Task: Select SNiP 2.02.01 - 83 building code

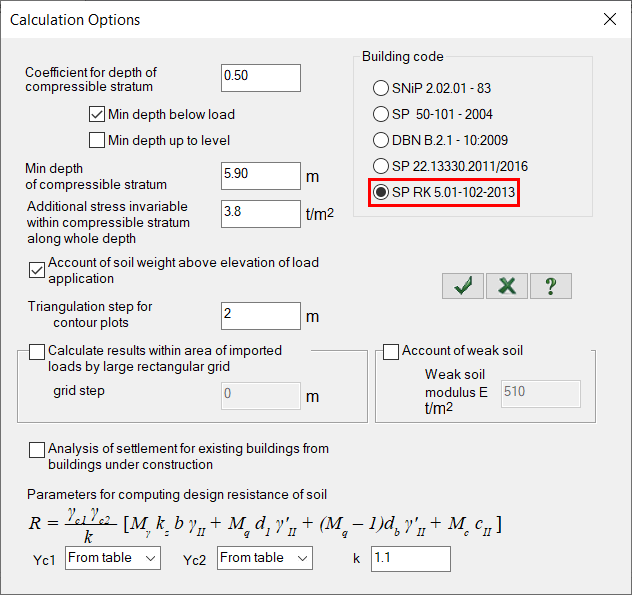Action: pyautogui.click(x=381, y=88)
